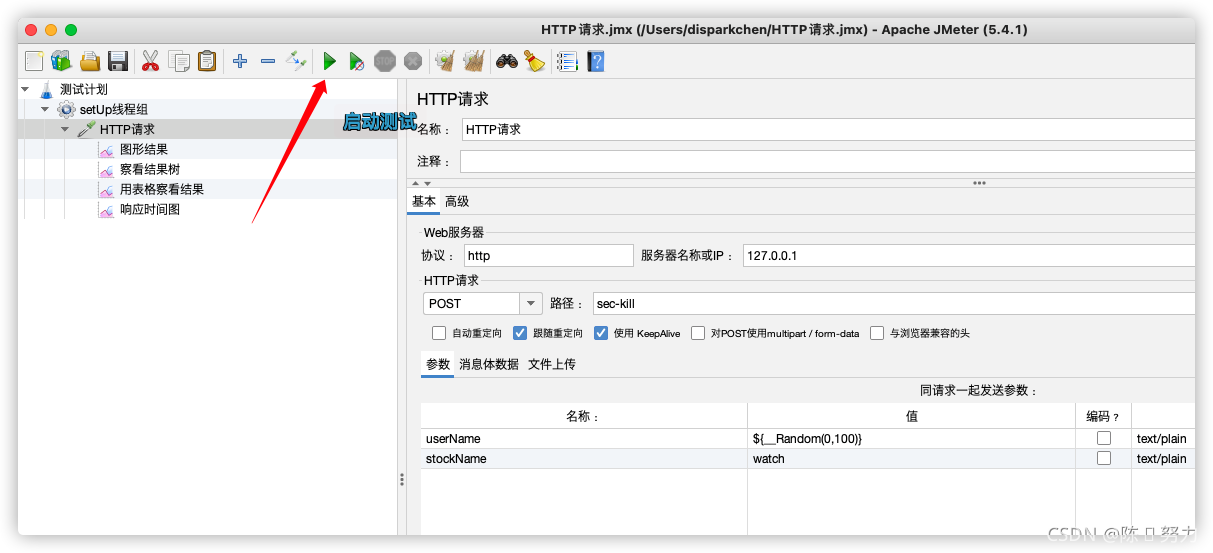Collapse the HTTP请求 tree node arrow

tap(65, 129)
